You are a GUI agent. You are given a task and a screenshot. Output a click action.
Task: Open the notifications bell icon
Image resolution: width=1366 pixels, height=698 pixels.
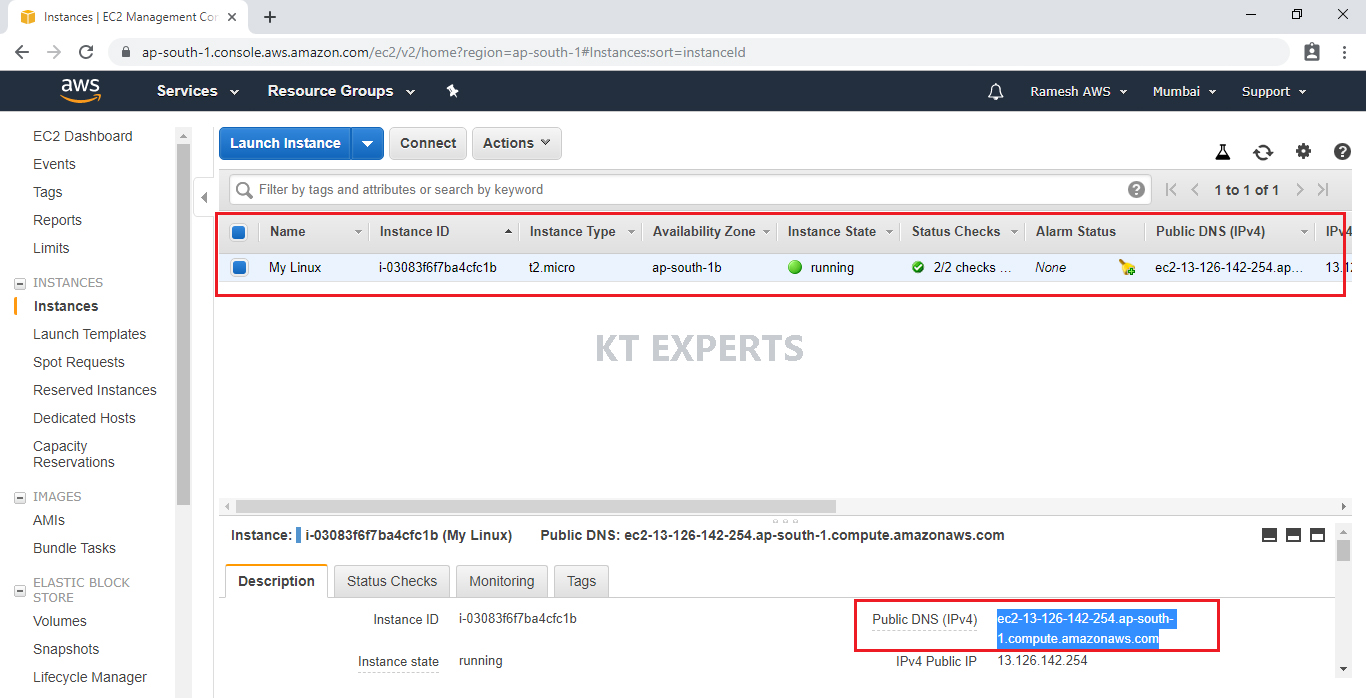[x=995, y=92]
